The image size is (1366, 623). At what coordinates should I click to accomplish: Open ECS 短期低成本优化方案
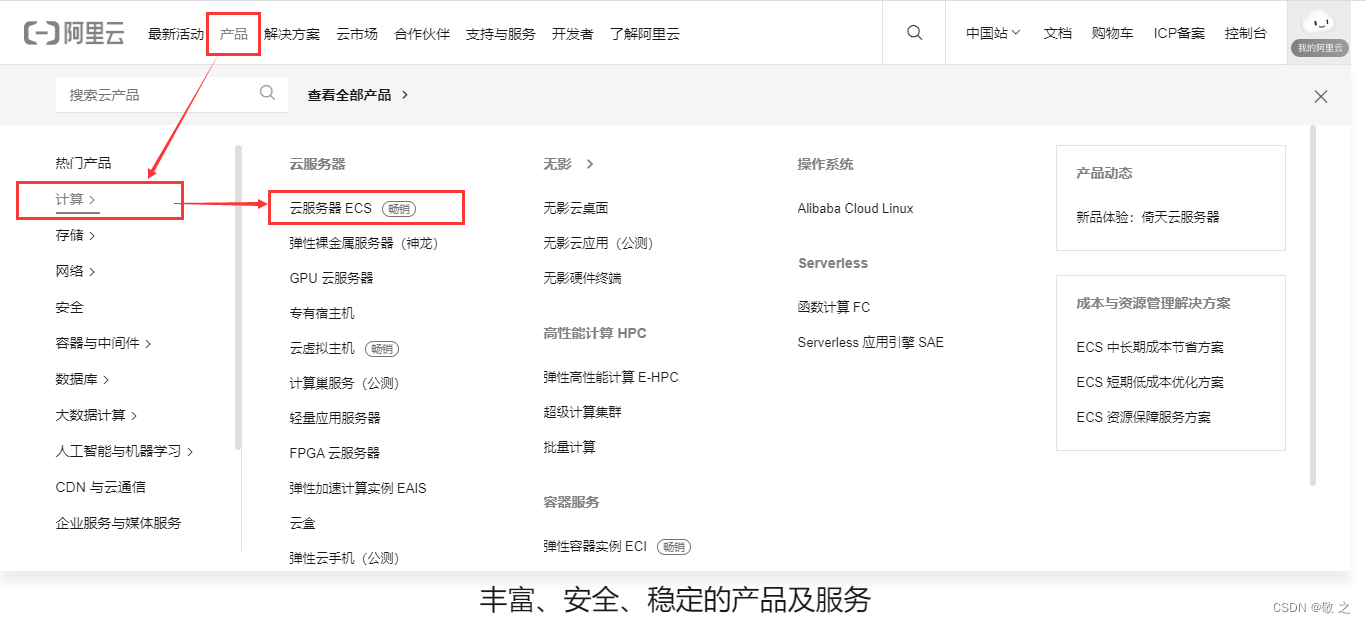(1150, 382)
